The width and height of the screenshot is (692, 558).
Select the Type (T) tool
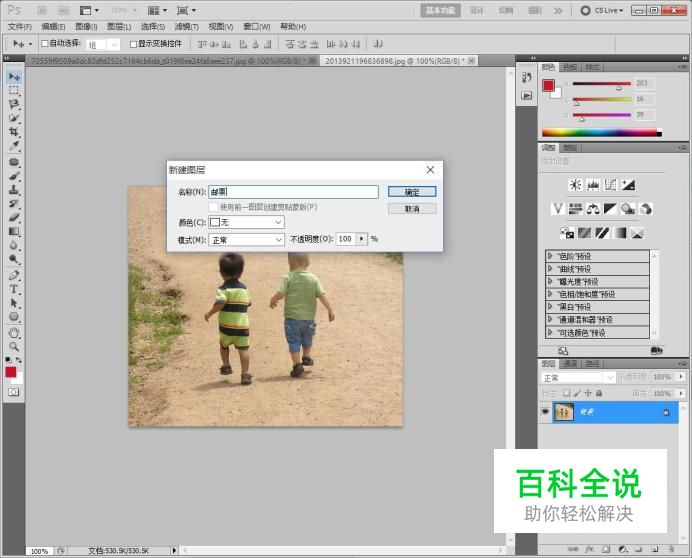coord(14,288)
